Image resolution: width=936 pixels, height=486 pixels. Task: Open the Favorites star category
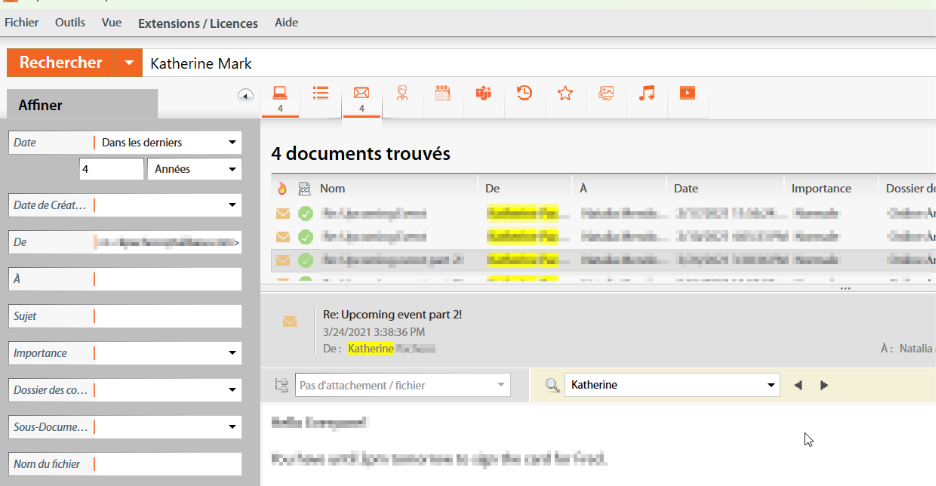[x=565, y=94]
